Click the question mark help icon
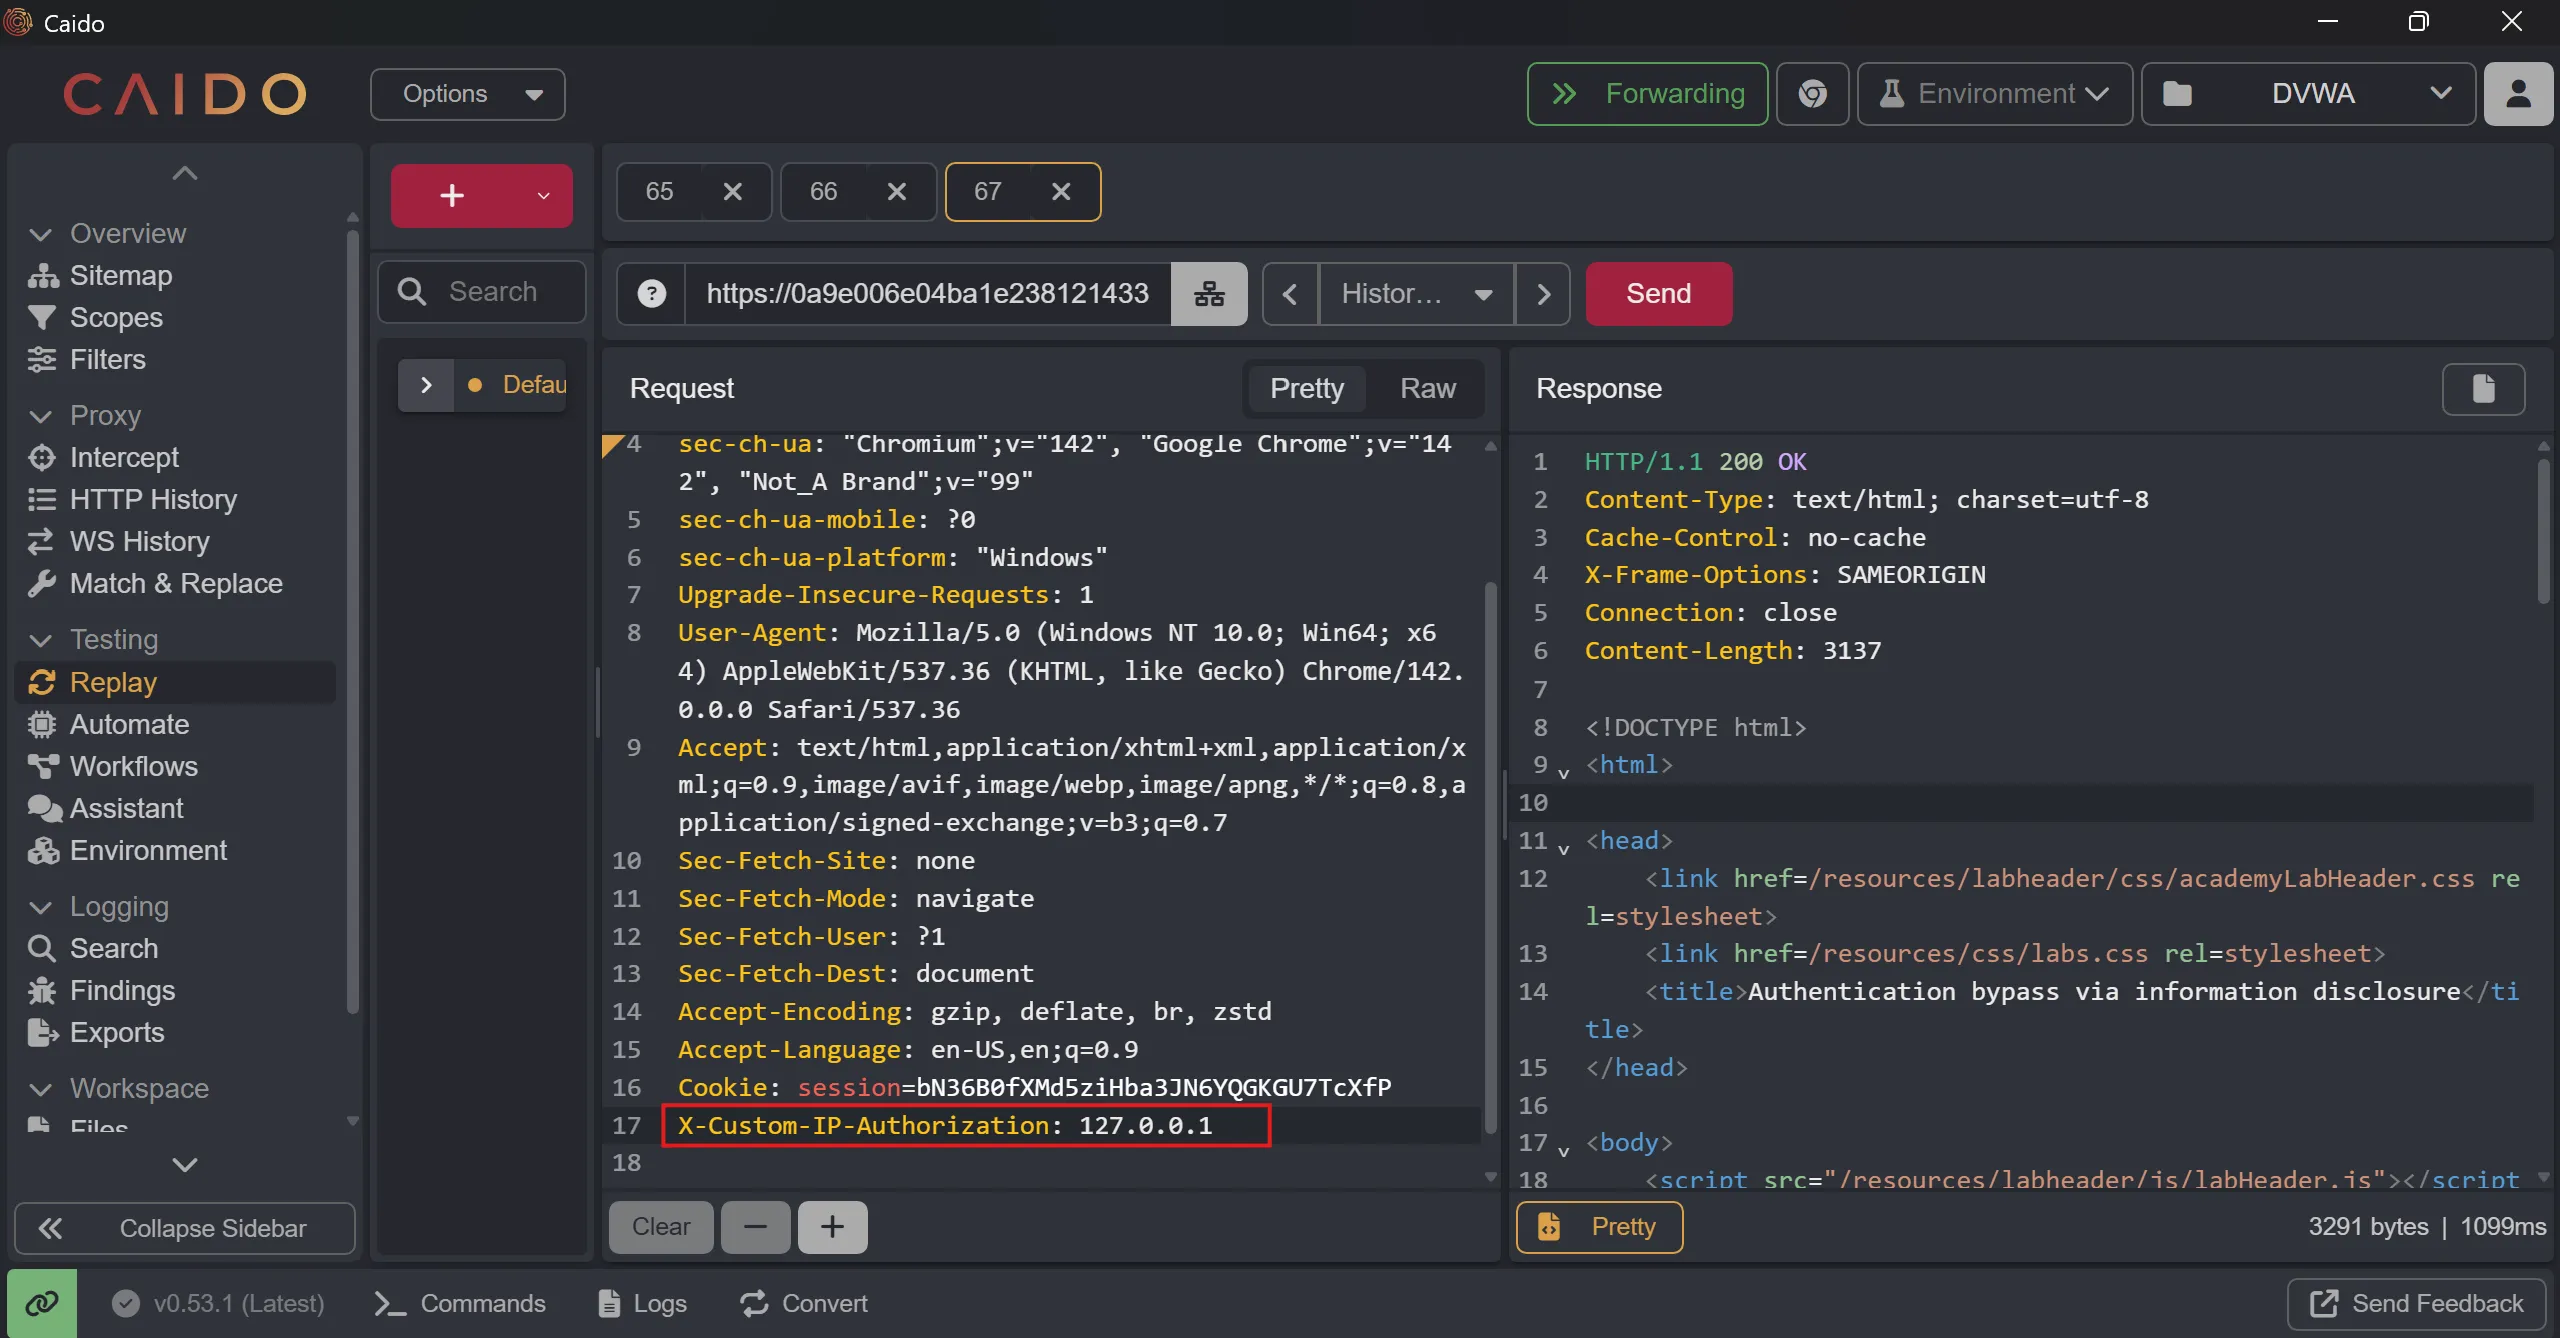 pos(652,294)
